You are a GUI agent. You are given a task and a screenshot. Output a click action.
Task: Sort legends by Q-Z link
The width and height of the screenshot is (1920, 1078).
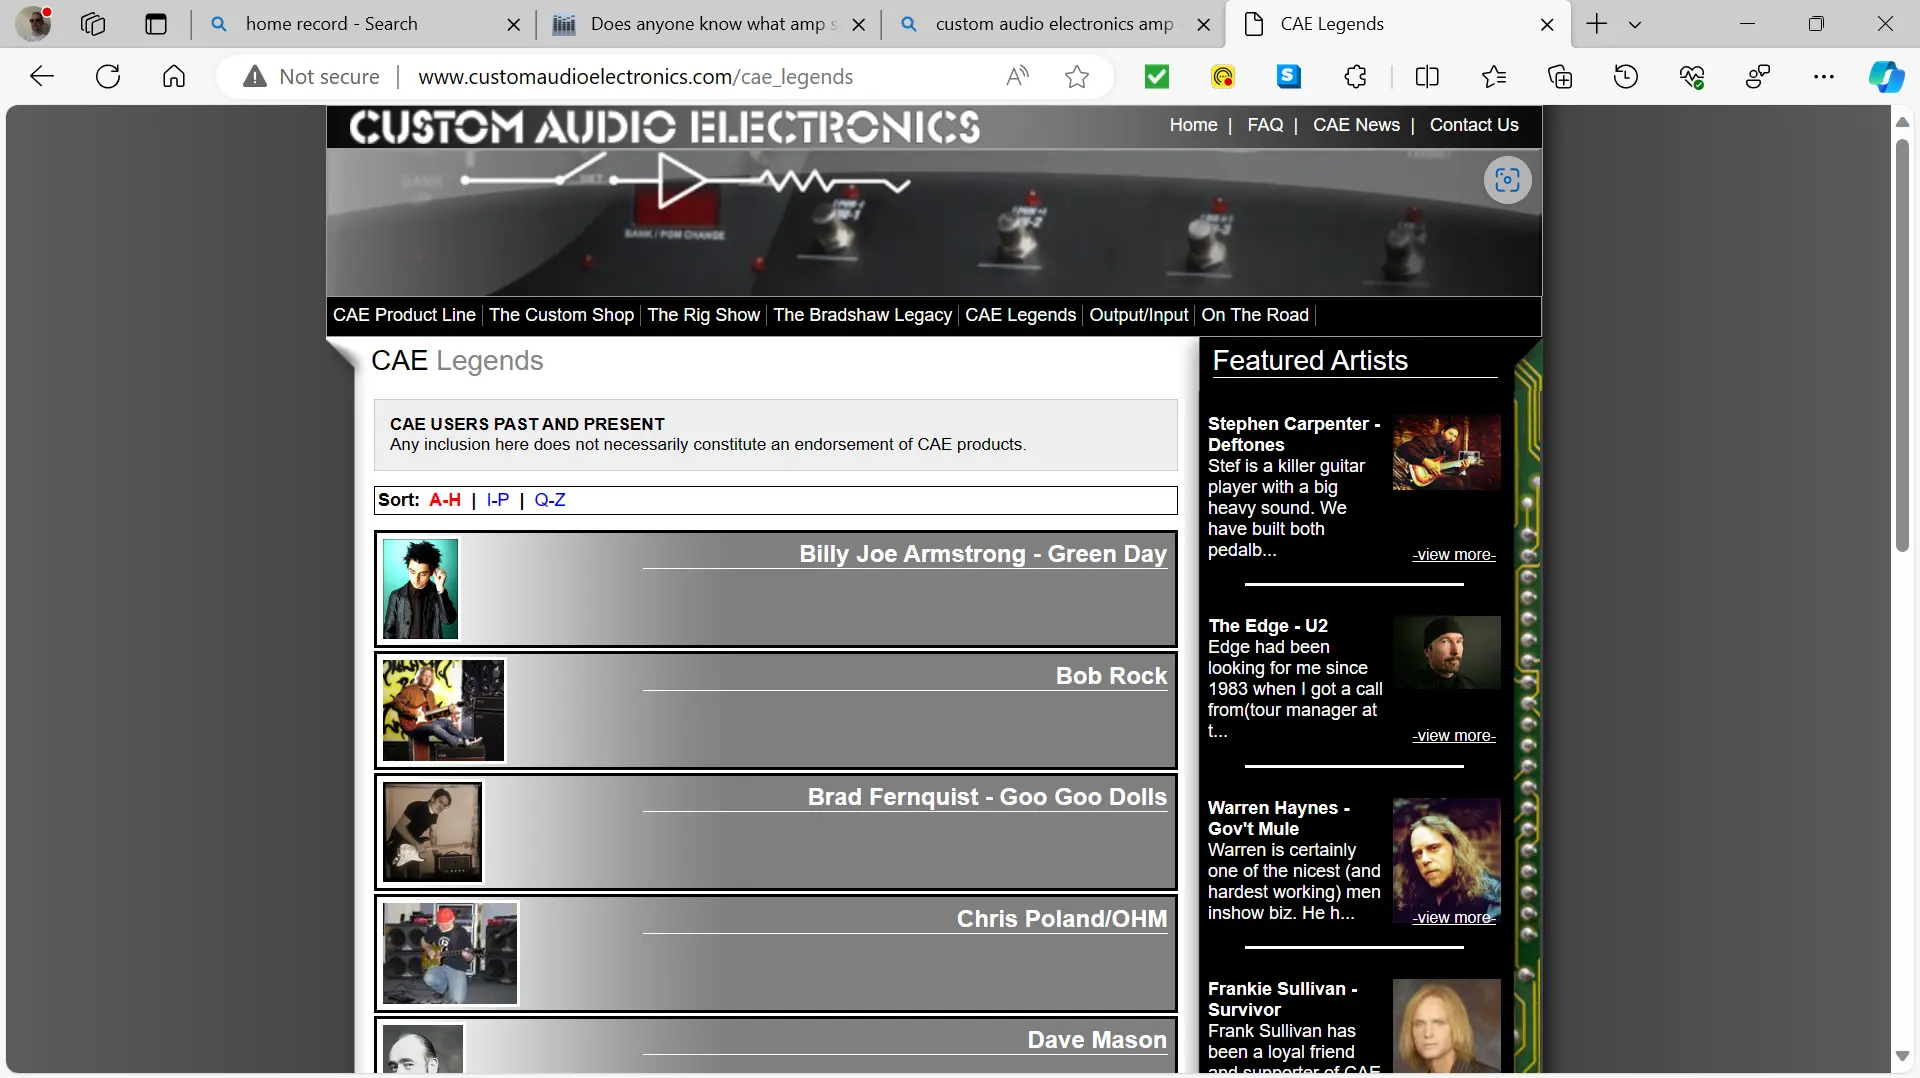550,500
